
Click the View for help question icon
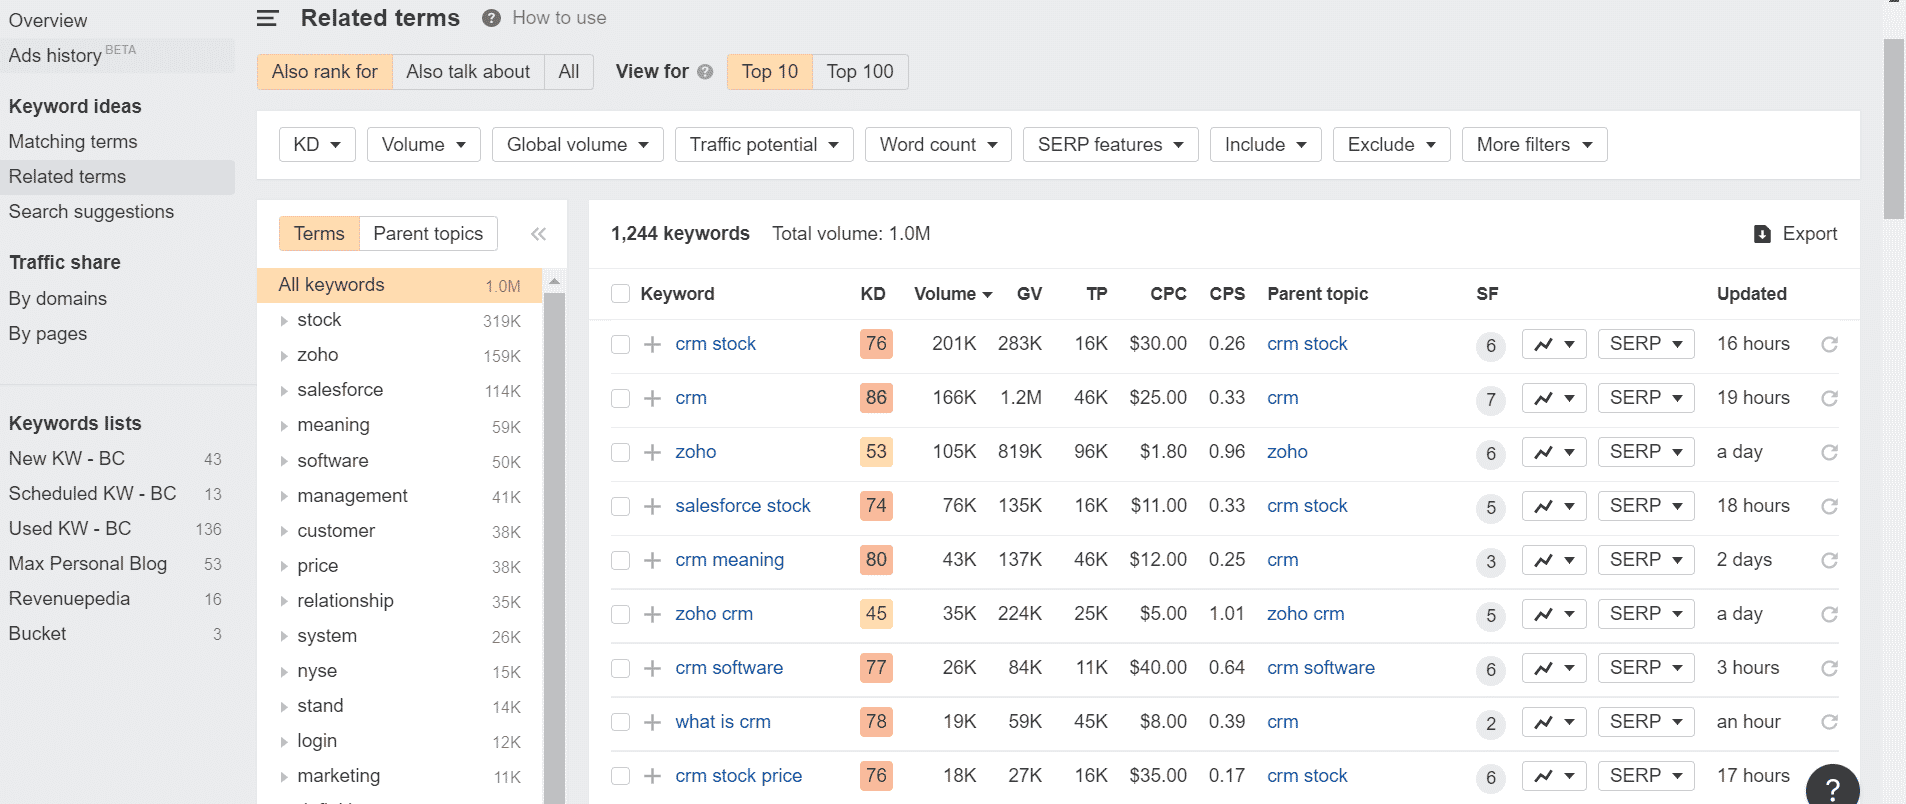(x=705, y=72)
